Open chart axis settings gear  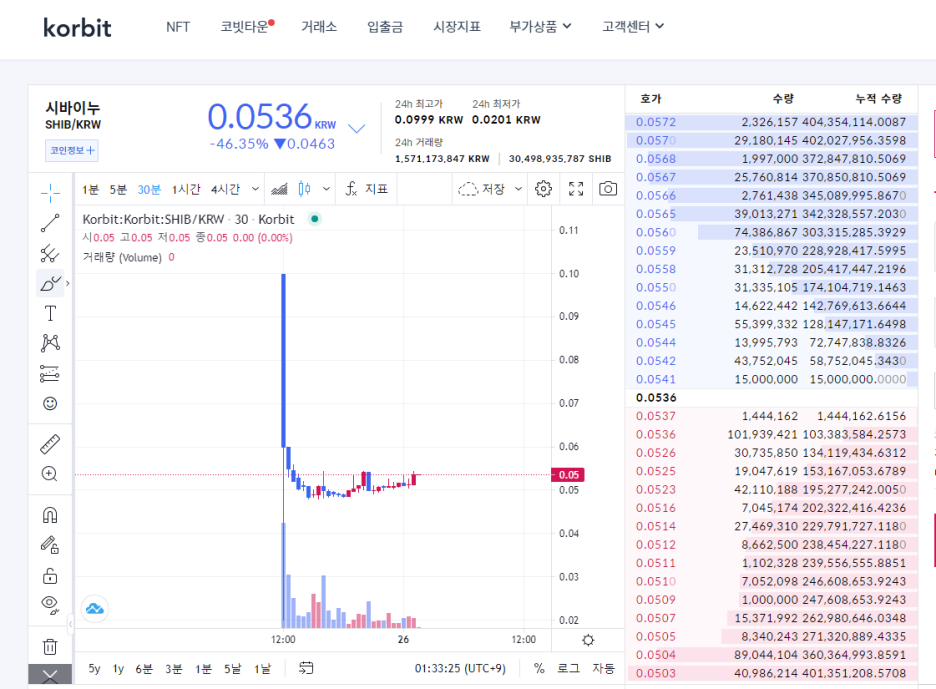click(588, 640)
